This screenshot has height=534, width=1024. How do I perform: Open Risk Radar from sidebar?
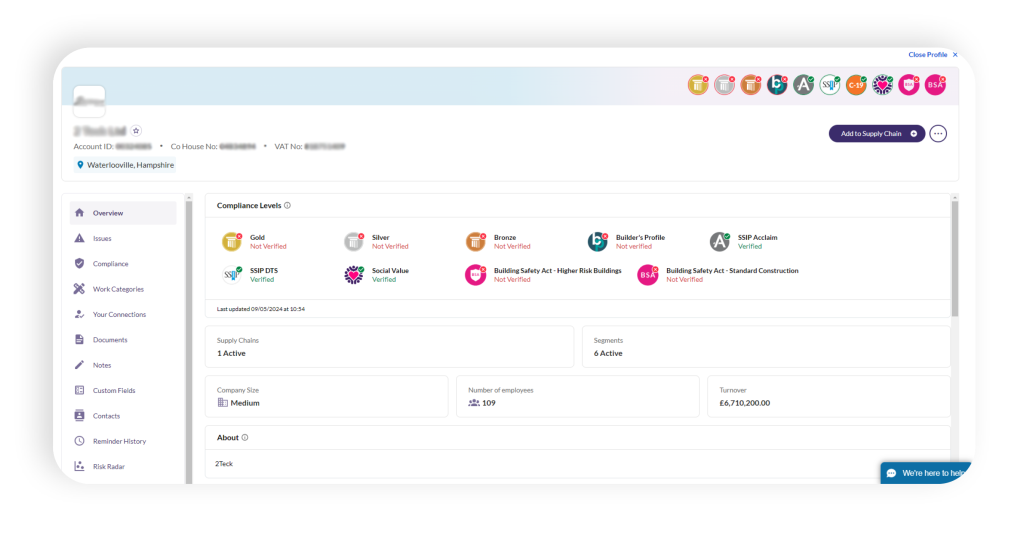point(108,467)
